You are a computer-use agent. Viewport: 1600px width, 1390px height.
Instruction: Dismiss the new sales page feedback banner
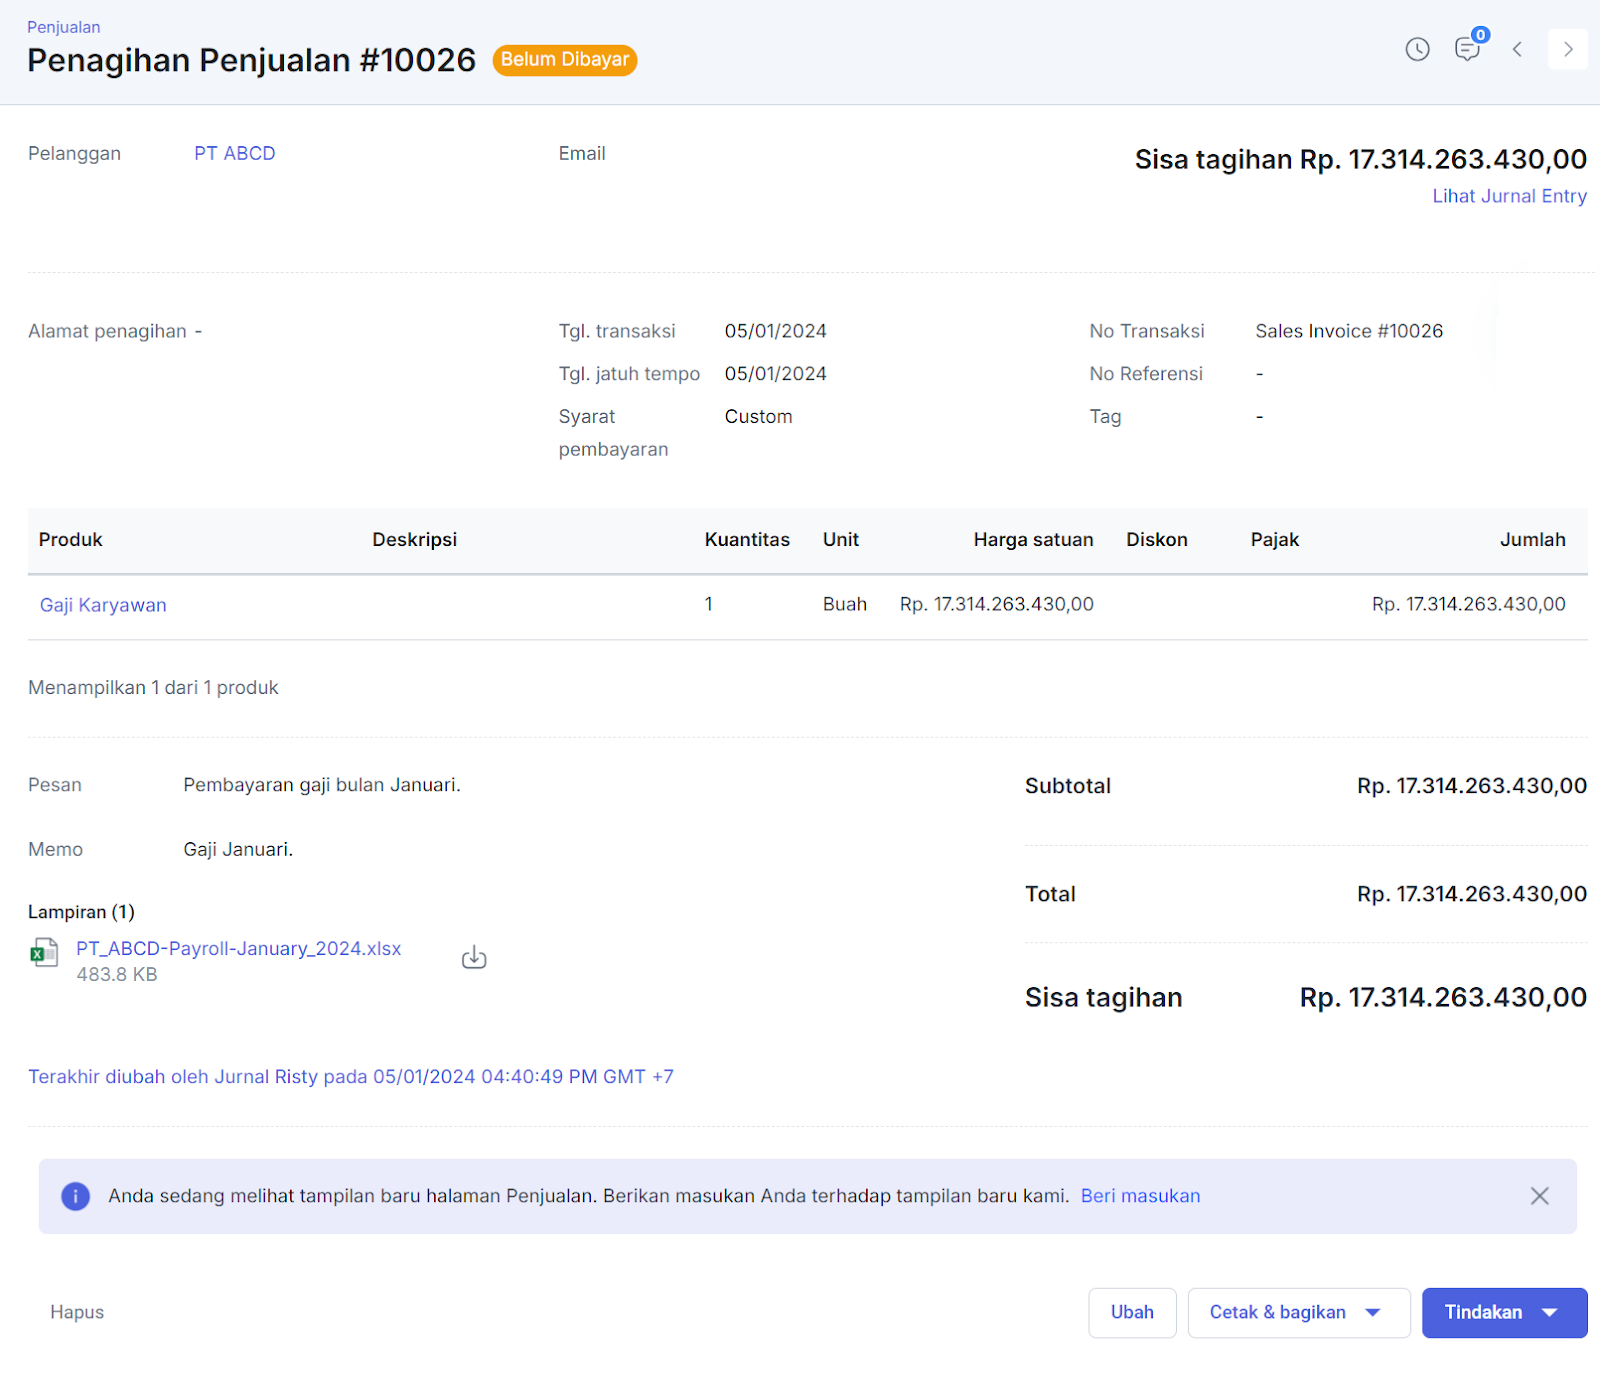1539,1196
